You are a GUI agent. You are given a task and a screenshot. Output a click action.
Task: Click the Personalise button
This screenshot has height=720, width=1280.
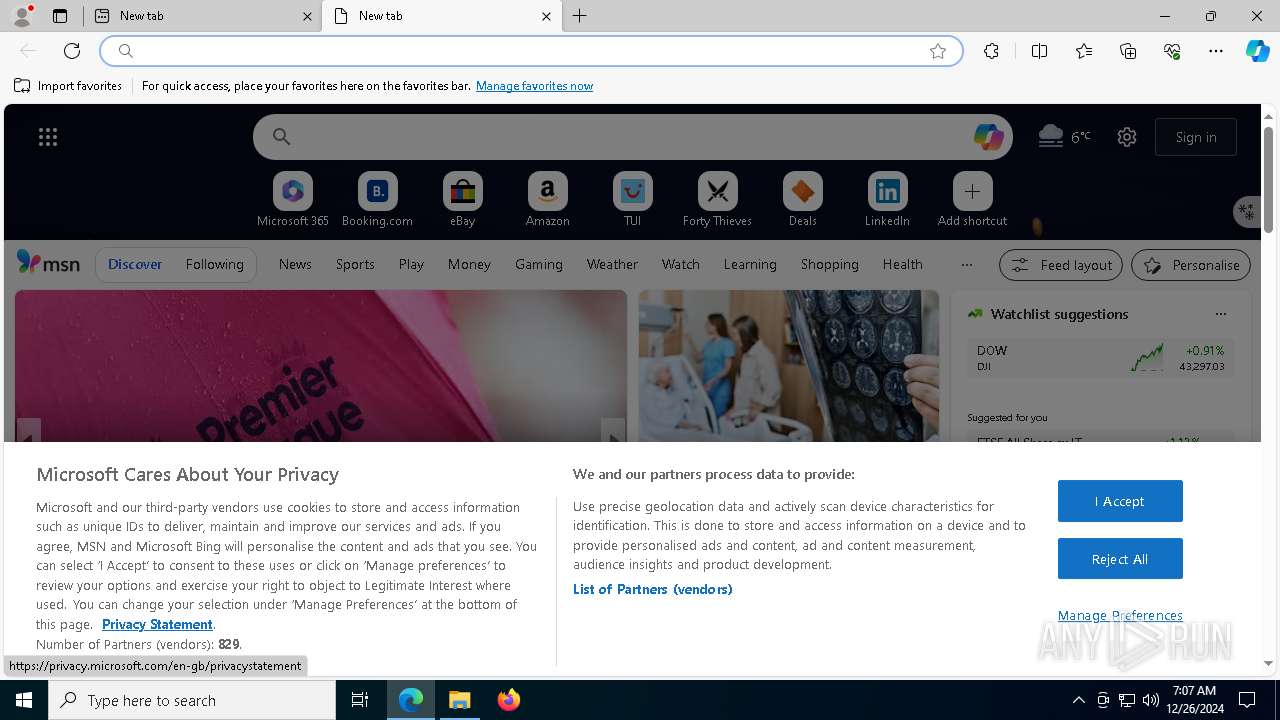pos(1191,265)
